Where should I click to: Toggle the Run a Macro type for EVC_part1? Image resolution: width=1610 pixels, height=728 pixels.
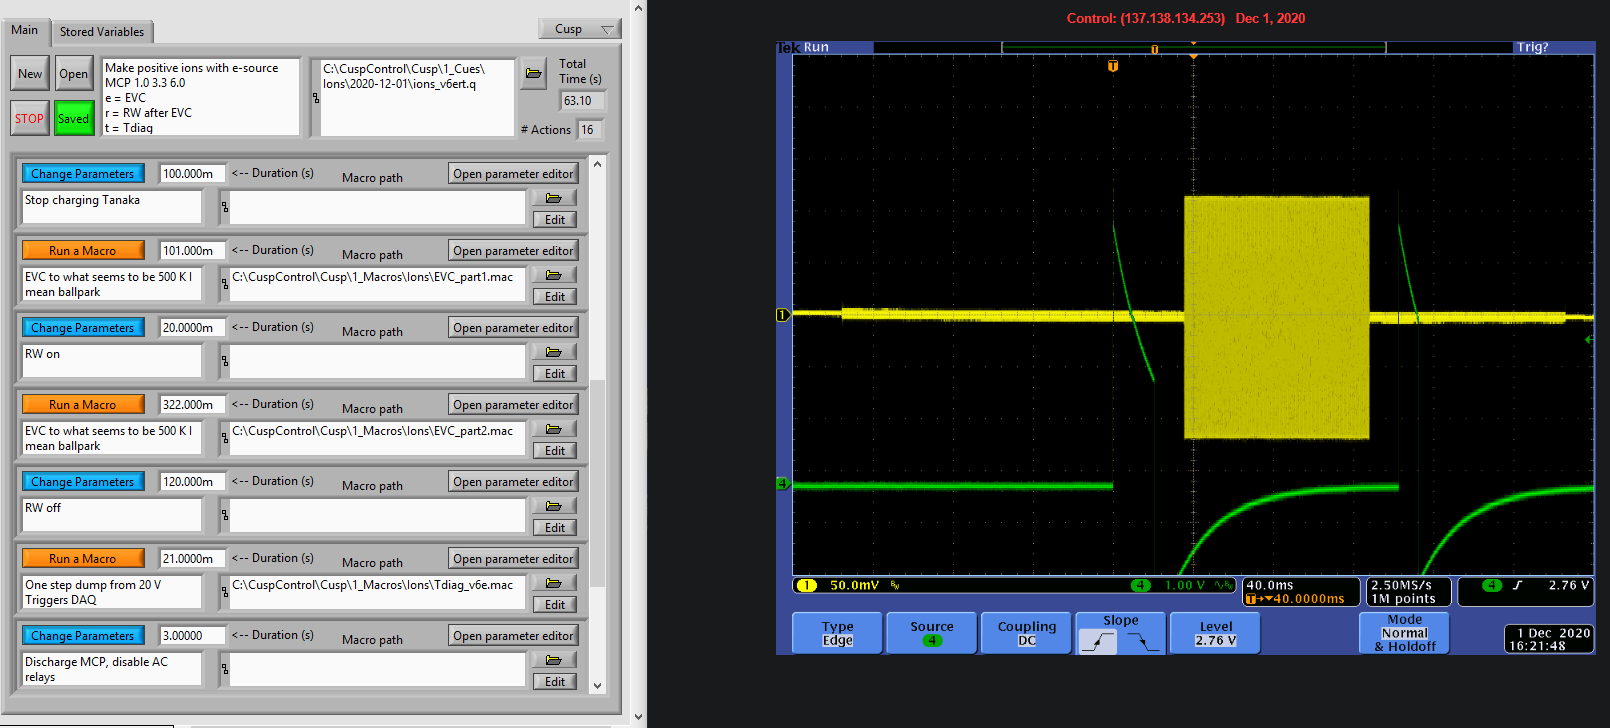[83, 250]
